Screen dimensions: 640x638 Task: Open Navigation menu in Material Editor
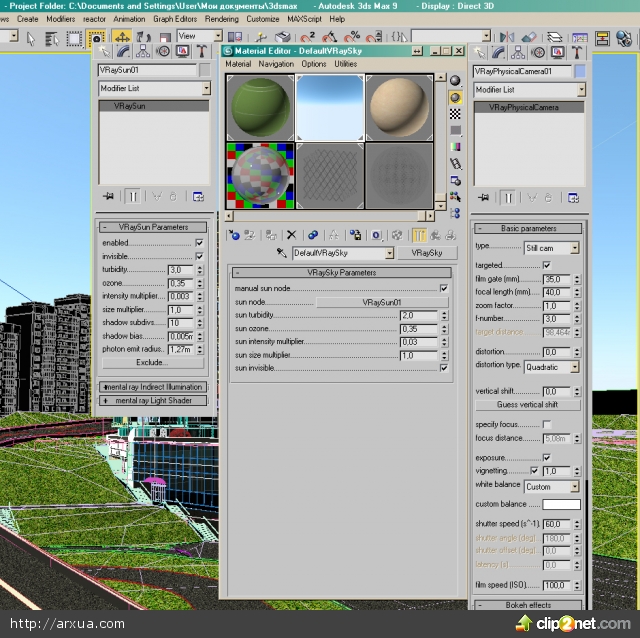tap(276, 64)
